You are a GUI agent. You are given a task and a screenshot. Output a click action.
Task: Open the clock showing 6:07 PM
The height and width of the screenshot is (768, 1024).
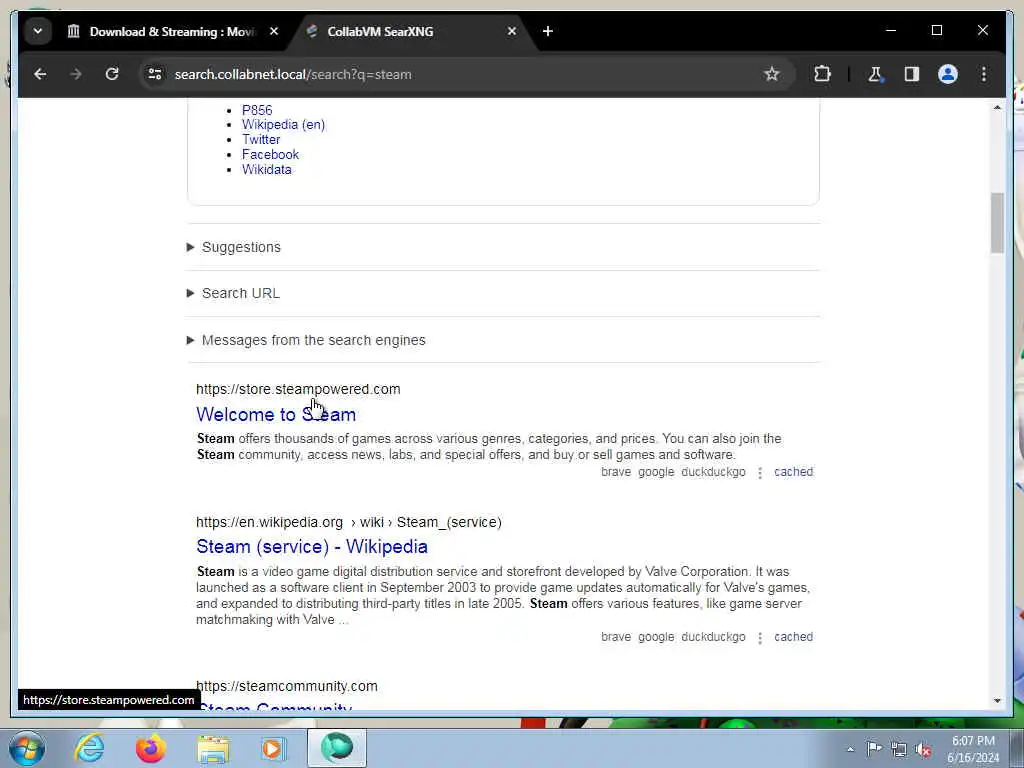pos(973,749)
